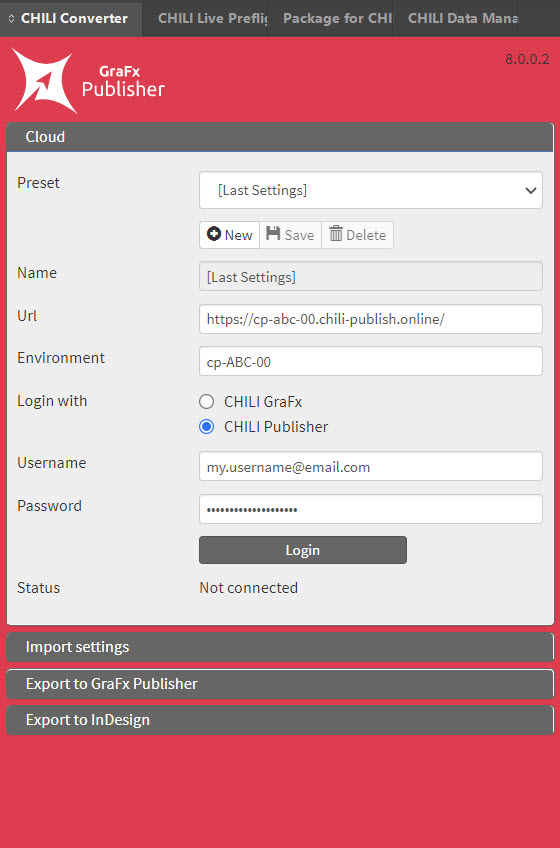Expand the Import settings section
560x848 pixels.
pyautogui.click(x=280, y=647)
